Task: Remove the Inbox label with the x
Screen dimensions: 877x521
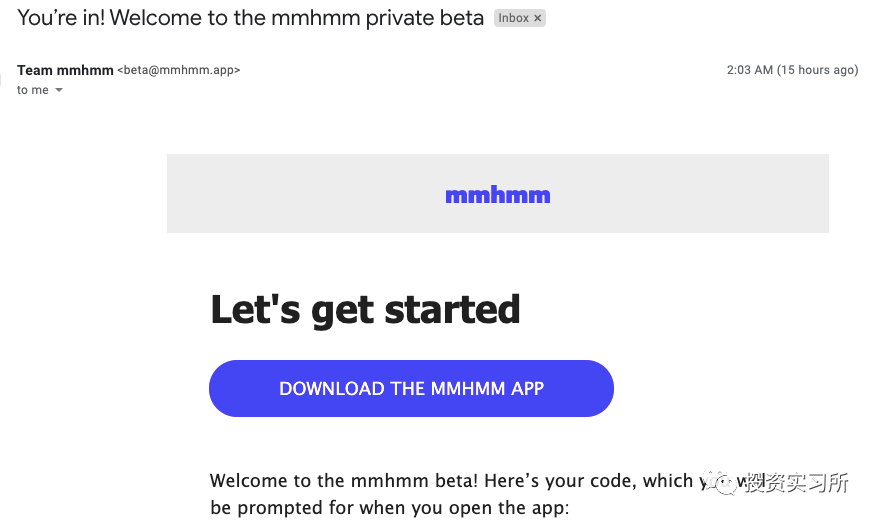Action: click(537, 18)
